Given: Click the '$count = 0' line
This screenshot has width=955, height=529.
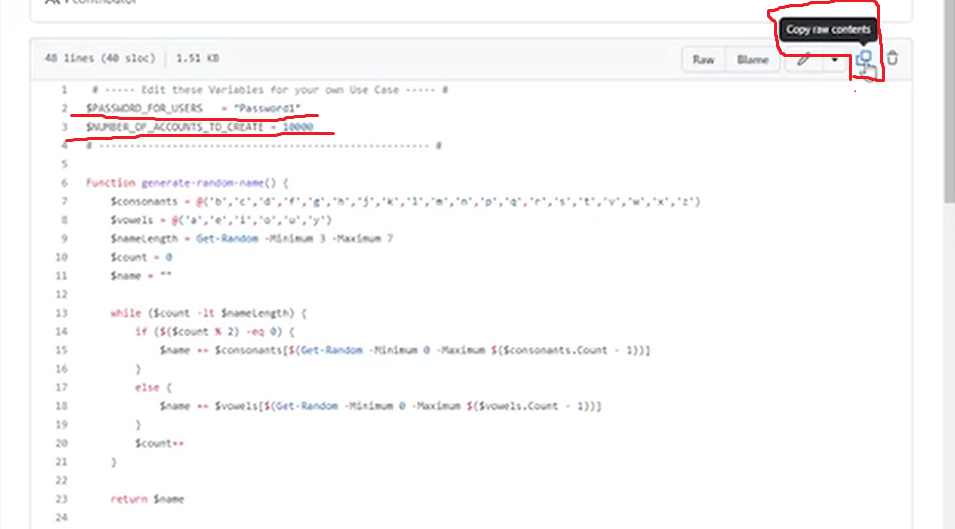Looking at the screenshot, I should (x=141, y=257).
